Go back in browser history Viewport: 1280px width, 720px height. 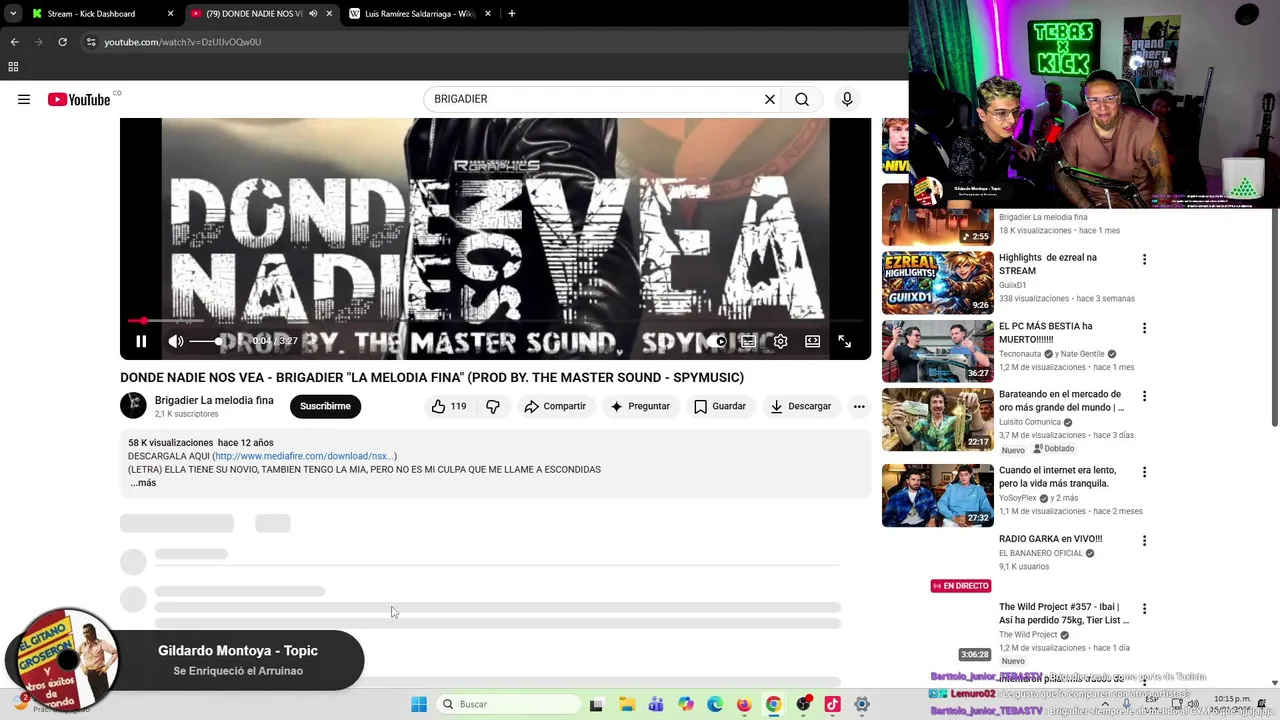coord(14,42)
